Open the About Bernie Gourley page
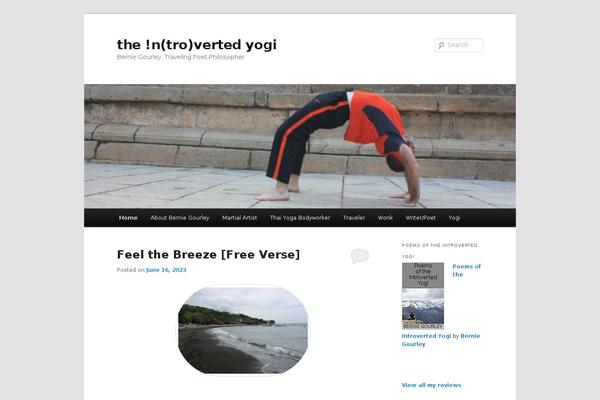The width and height of the screenshot is (600, 400). [180, 218]
